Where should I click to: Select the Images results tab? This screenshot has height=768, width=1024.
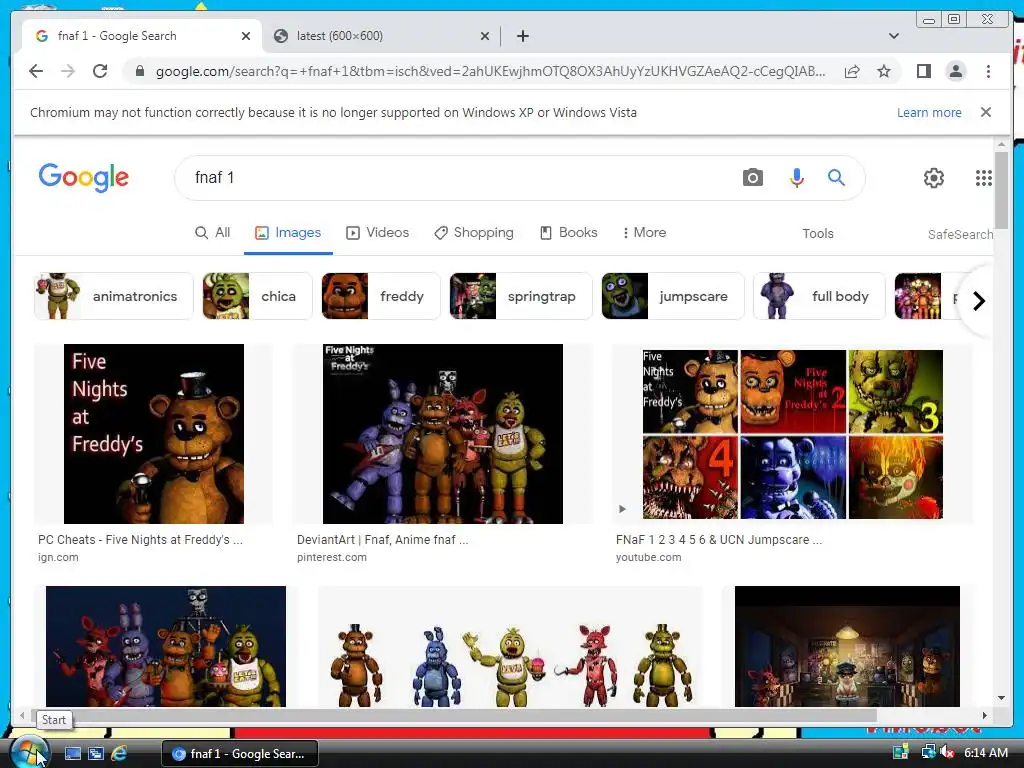coord(288,232)
